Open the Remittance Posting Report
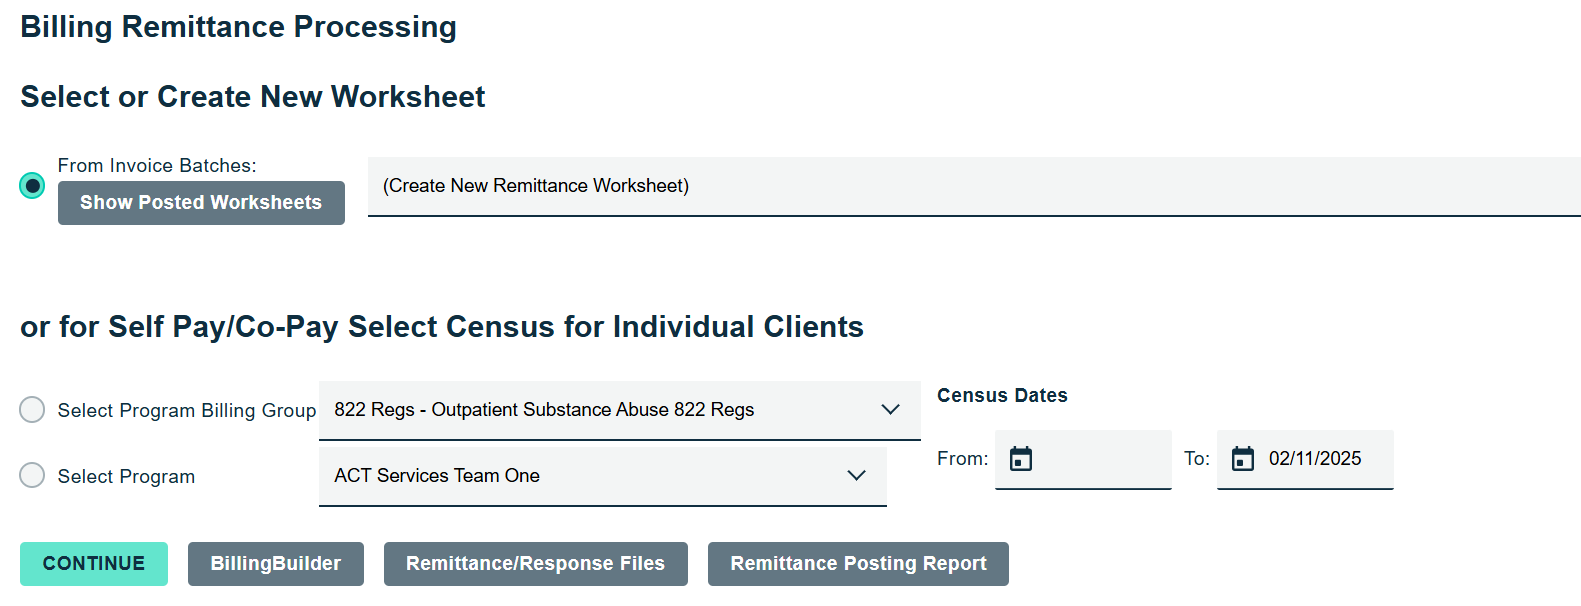This screenshot has height=606, width=1581. pyautogui.click(x=858, y=564)
